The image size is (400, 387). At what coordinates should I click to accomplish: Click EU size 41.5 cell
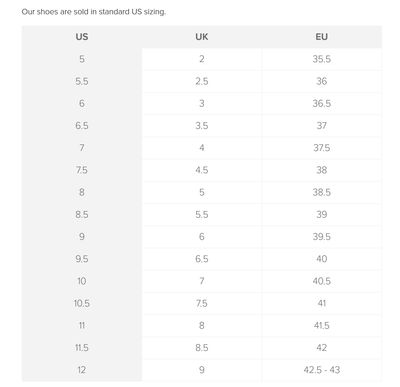(x=322, y=326)
